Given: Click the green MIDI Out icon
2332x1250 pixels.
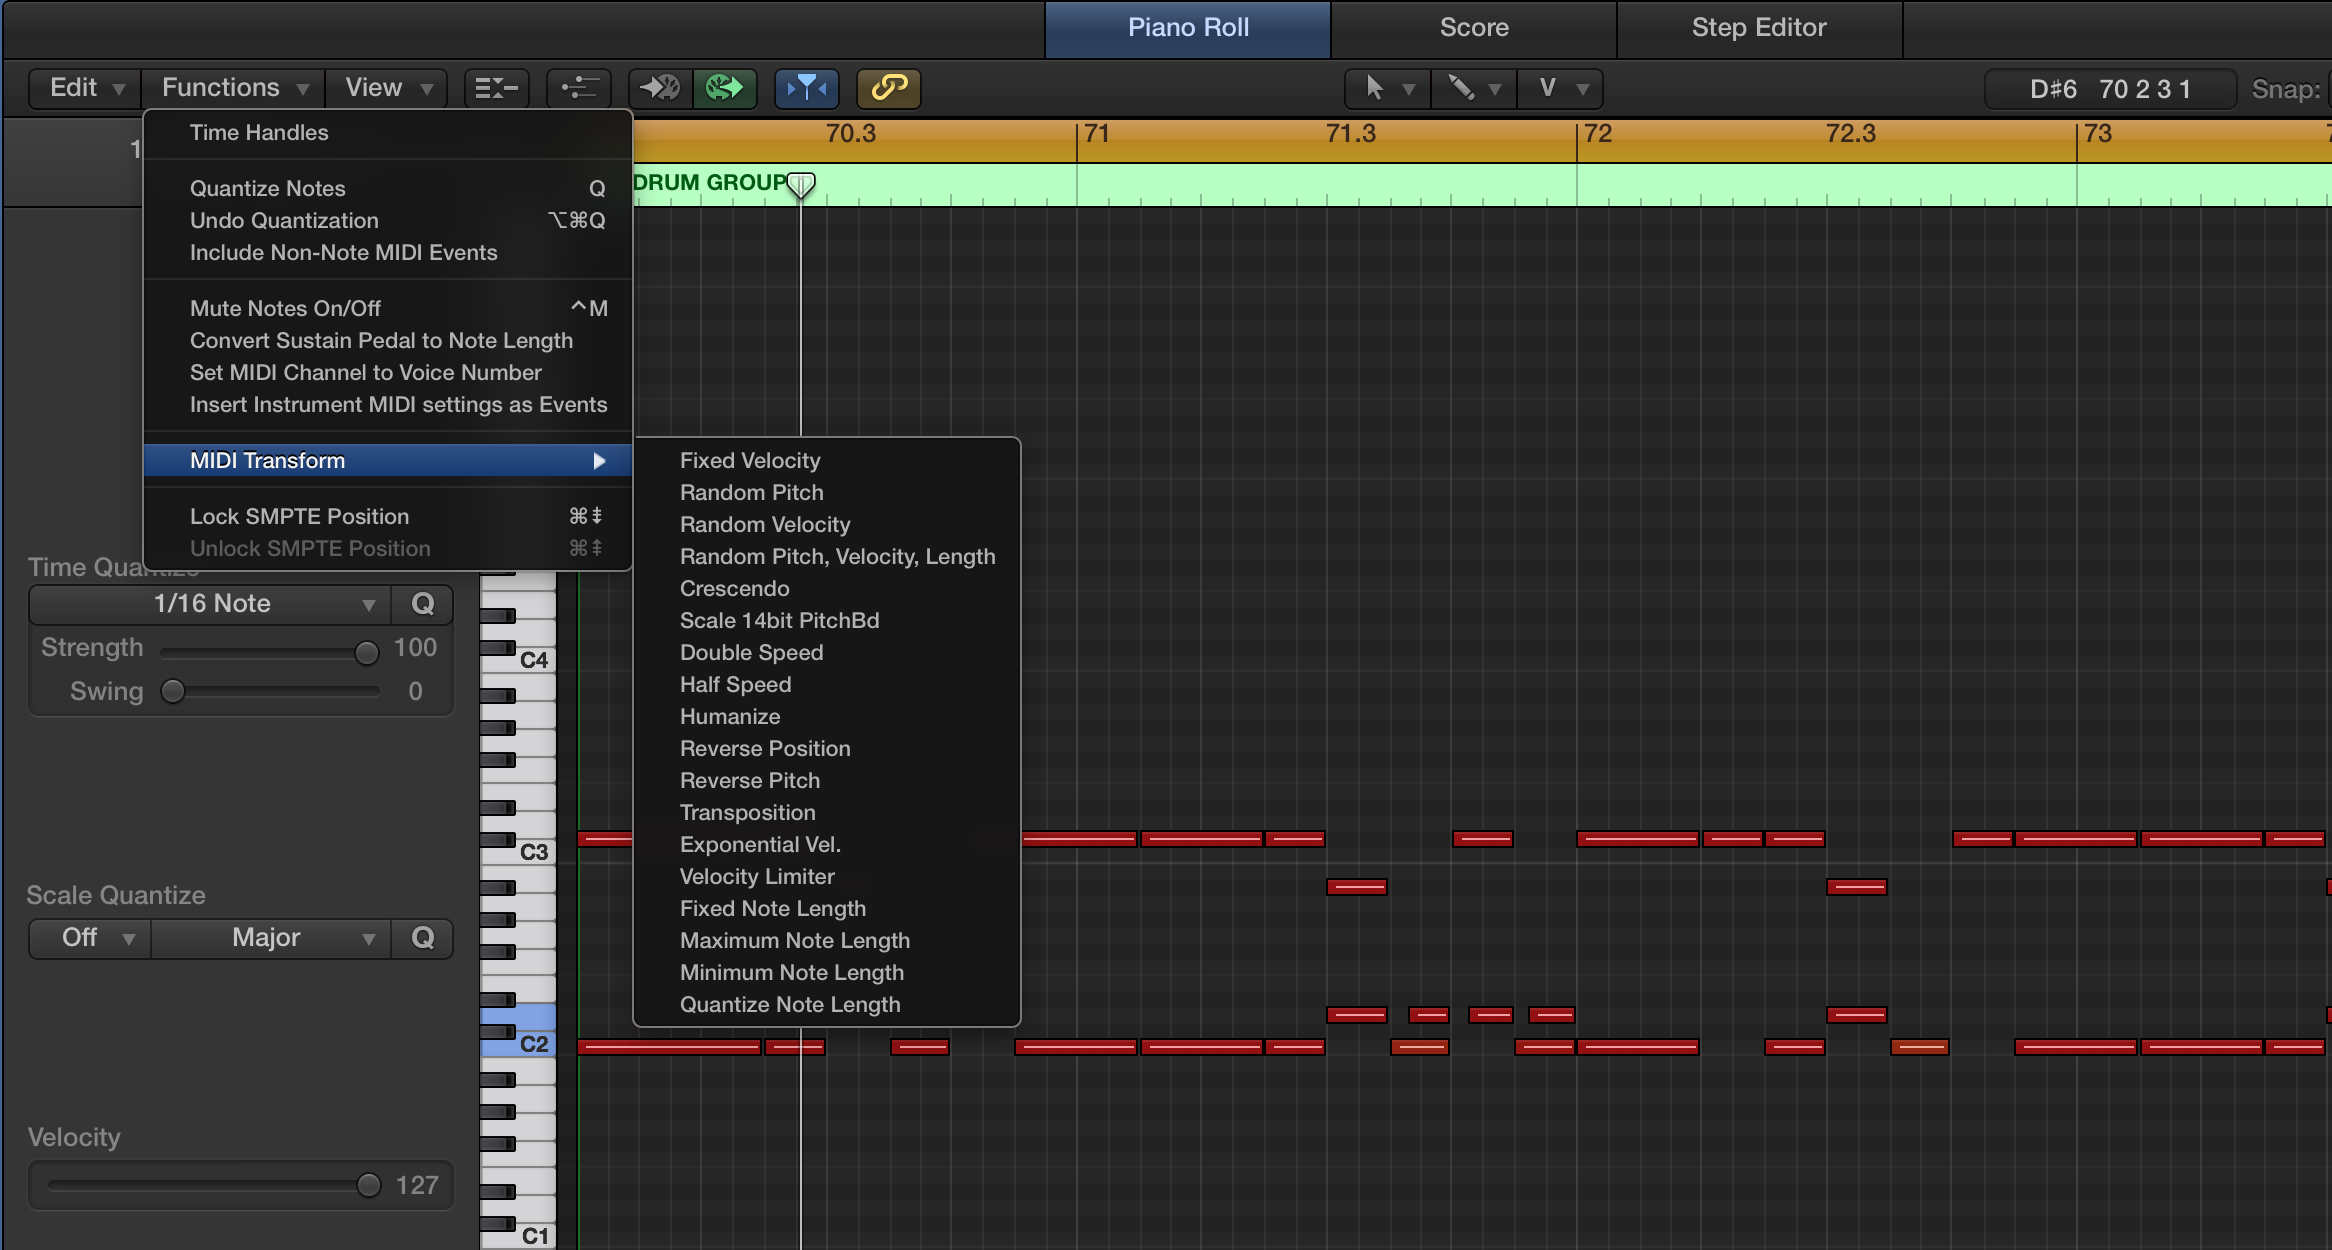Looking at the screenshot, I should click(x=725, y=88).
